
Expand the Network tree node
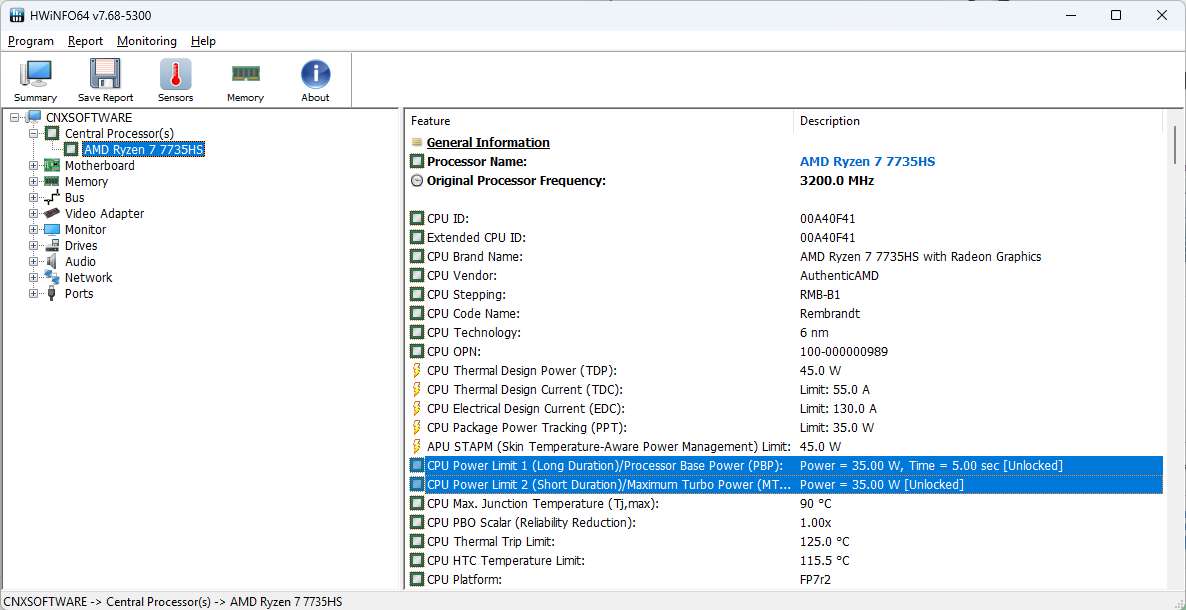[x=33, y=277]
